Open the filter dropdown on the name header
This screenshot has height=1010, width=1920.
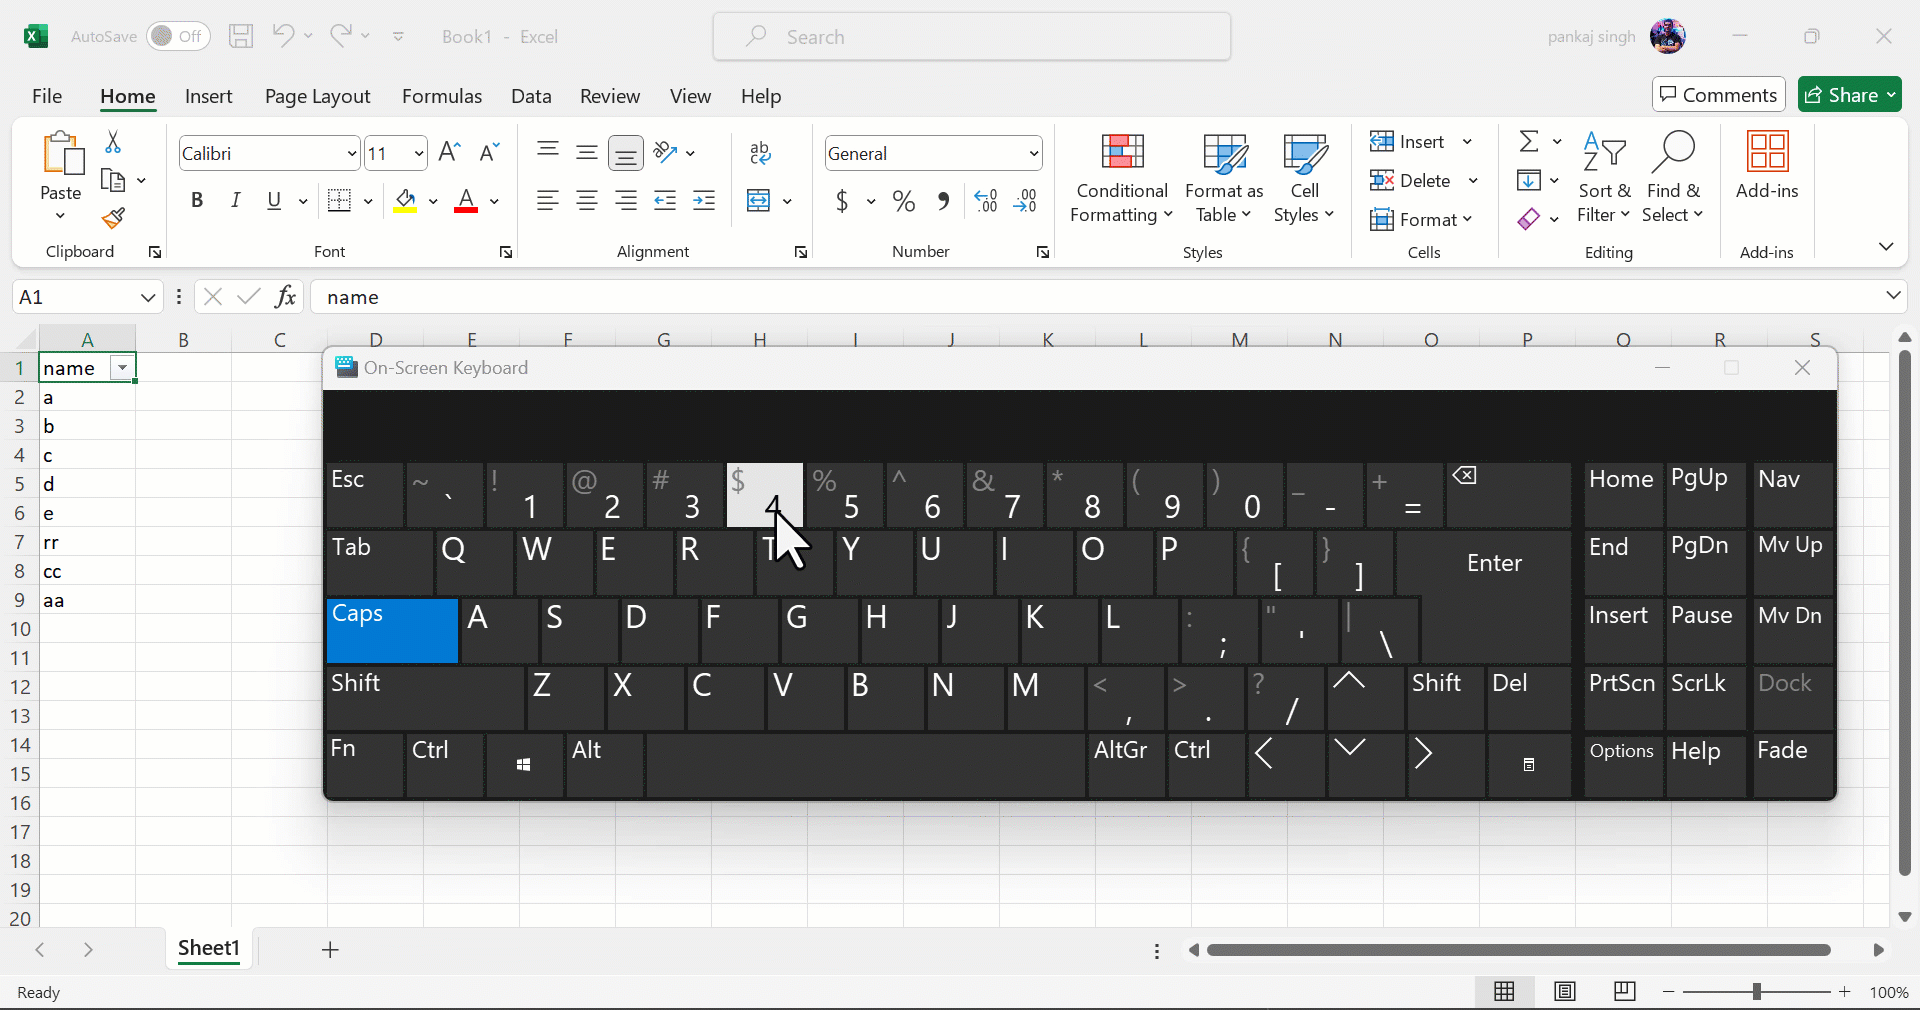pyautogui.click(x=121, y=368)
